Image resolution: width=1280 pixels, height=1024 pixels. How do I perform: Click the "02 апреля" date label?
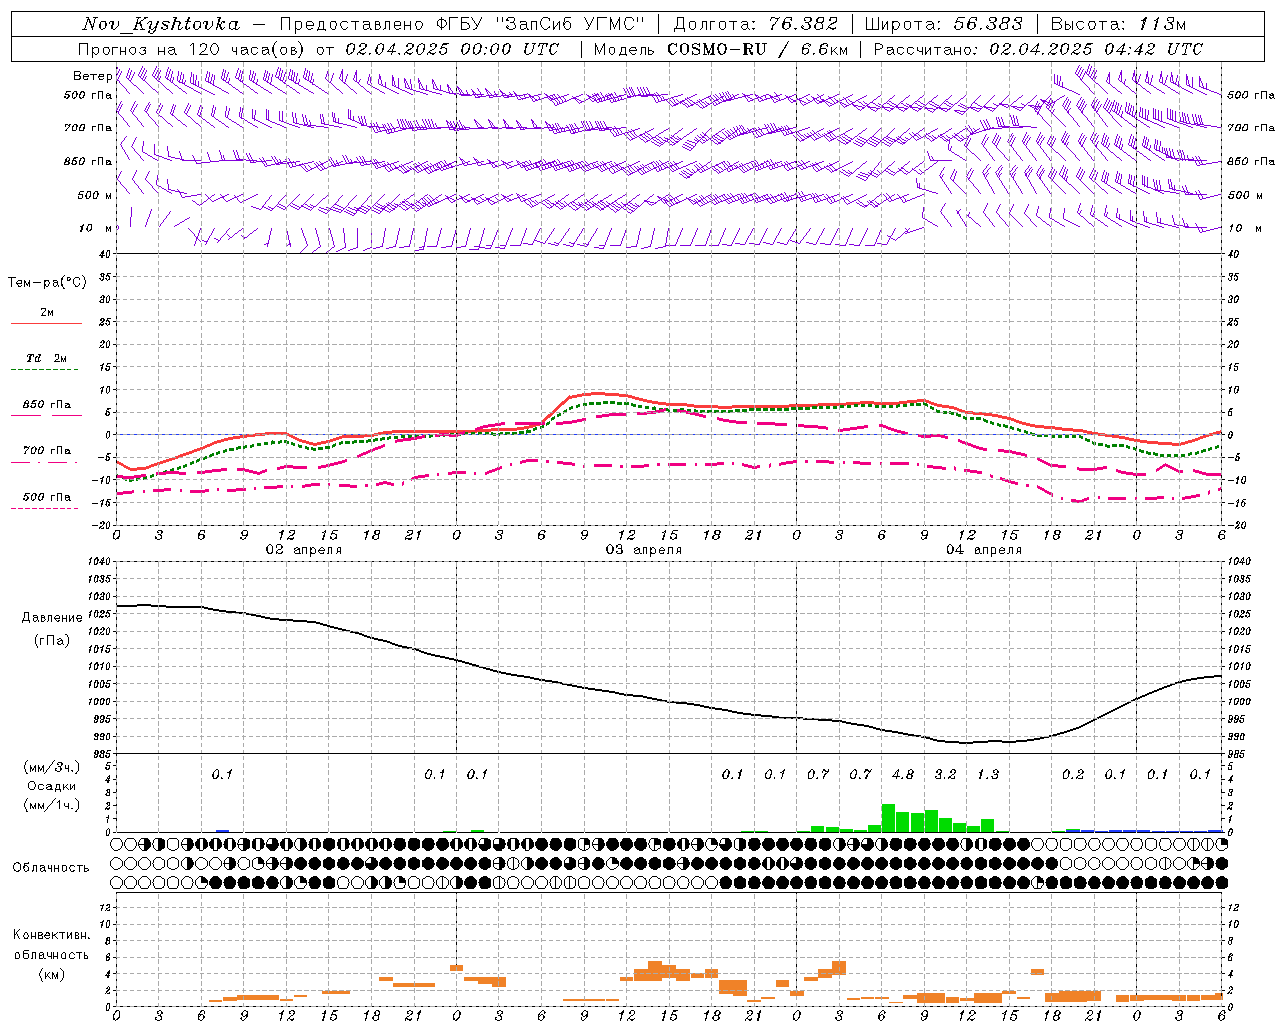pos(303,550)
